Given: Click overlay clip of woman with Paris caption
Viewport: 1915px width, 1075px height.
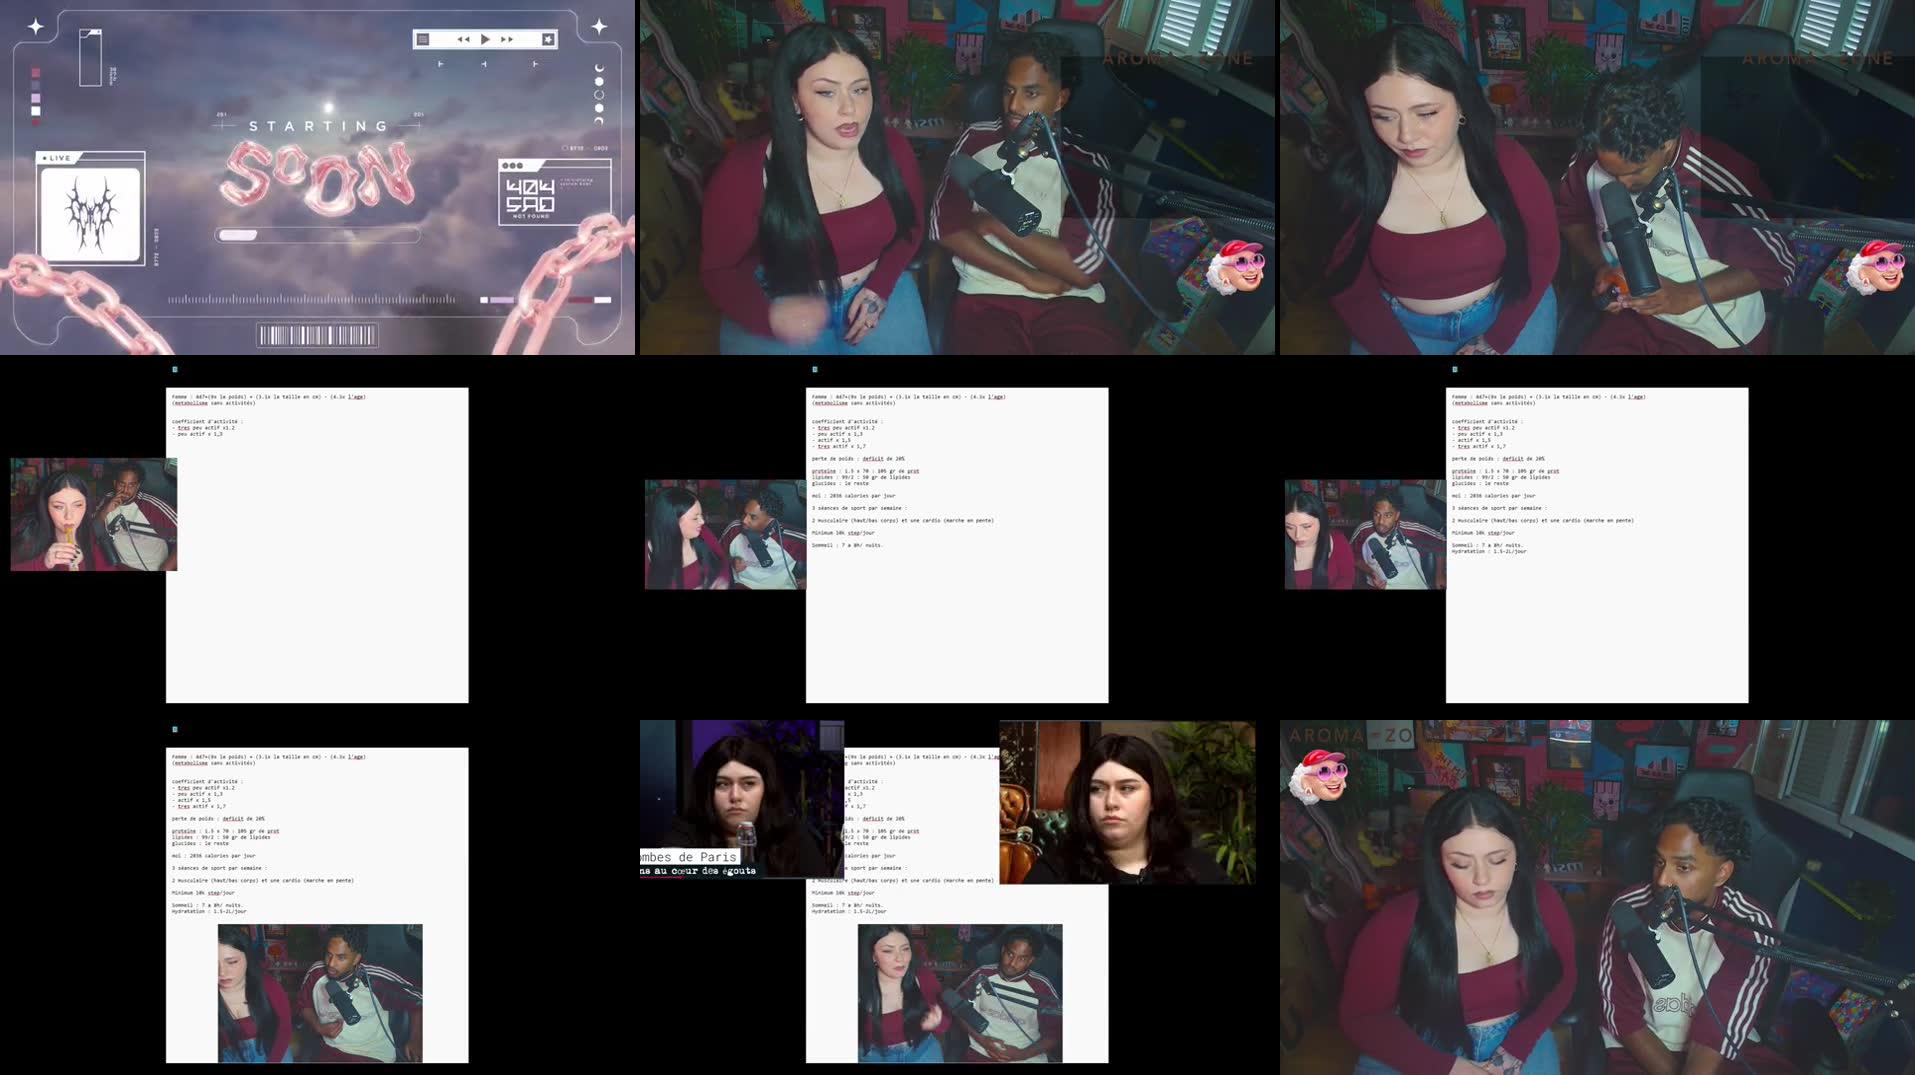Looking at the screenshot, I should tap(742, 799).
